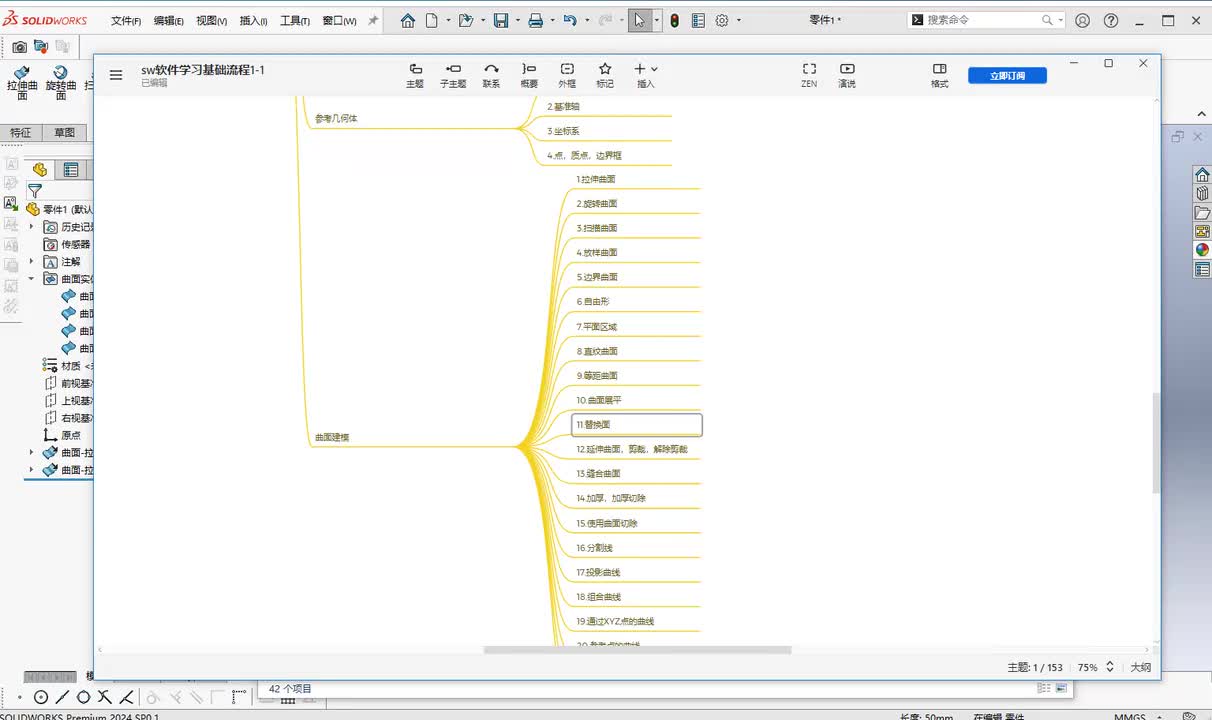Viewport: 1212px width, 720px height.
Task: Insert a Topic in mind map toolbar
Action: [x=415, y=75]
